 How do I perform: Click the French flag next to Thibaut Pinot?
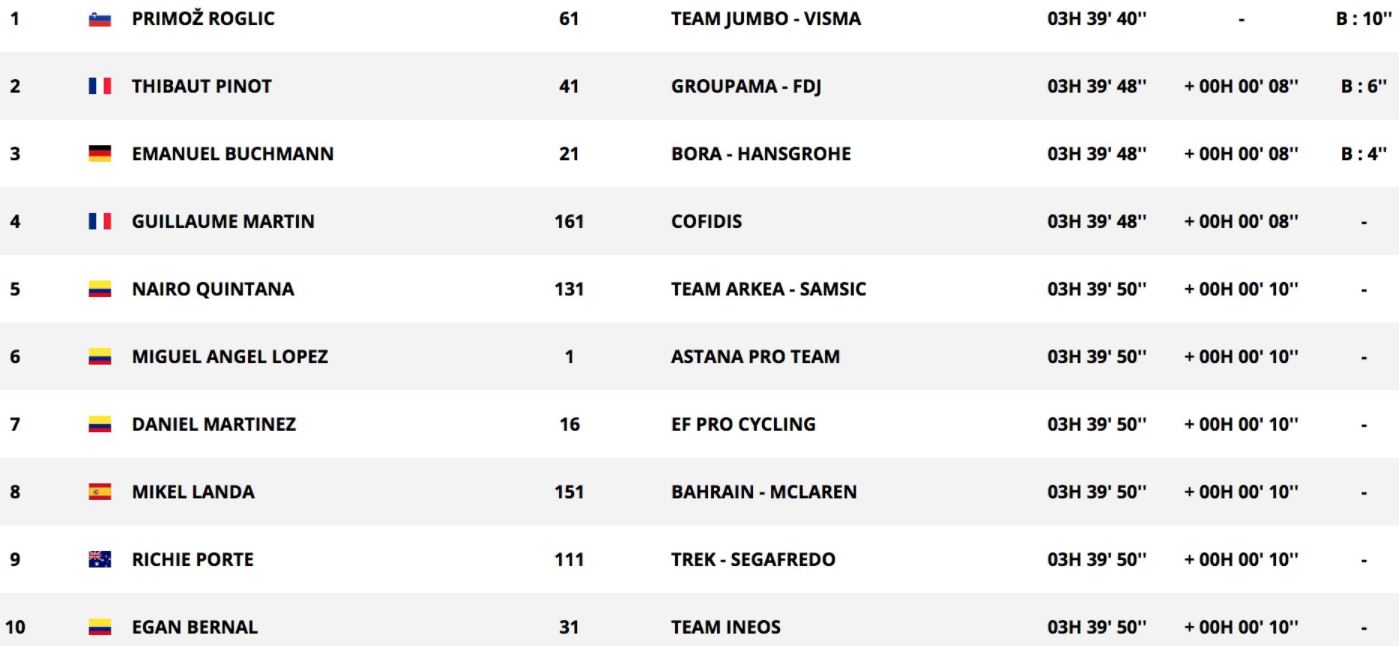point(99,86)
